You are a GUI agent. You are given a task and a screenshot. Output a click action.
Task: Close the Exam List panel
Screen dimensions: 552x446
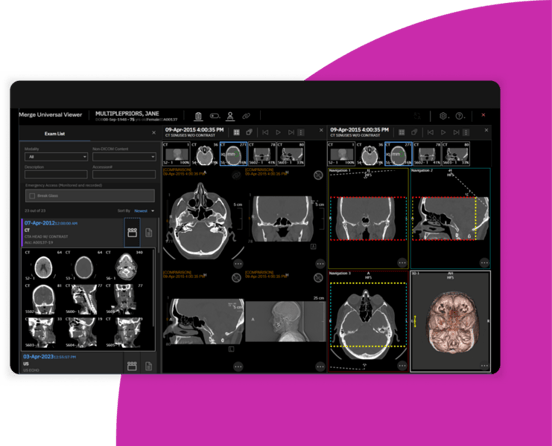(x=154, y=133)
